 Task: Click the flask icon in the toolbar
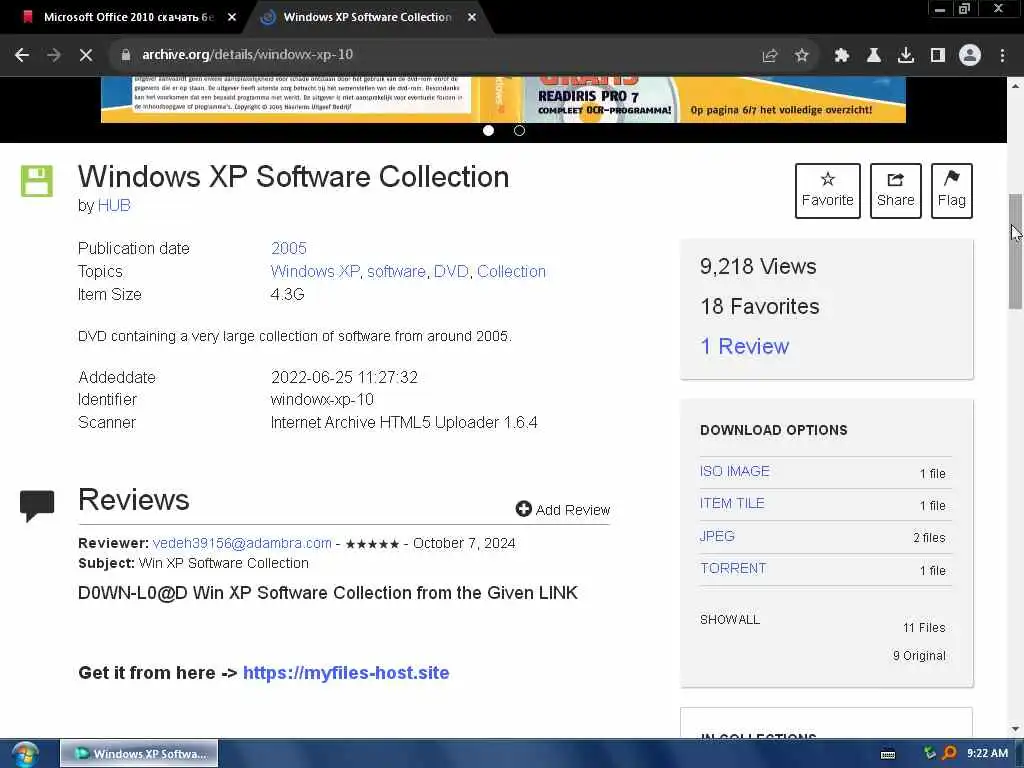tap(874, 56)
